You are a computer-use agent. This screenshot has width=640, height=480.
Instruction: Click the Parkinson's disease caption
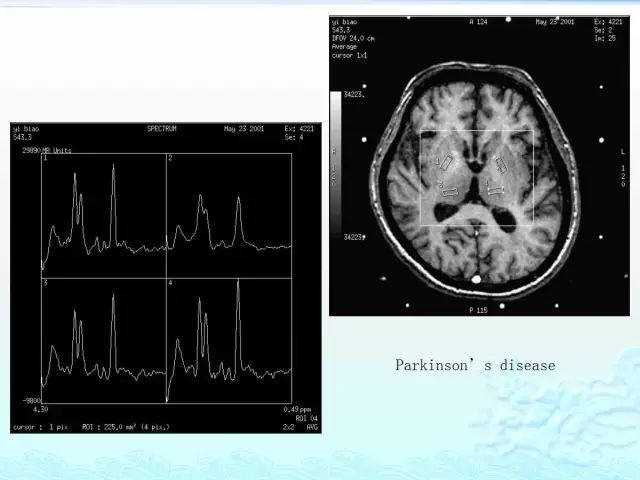475,365
